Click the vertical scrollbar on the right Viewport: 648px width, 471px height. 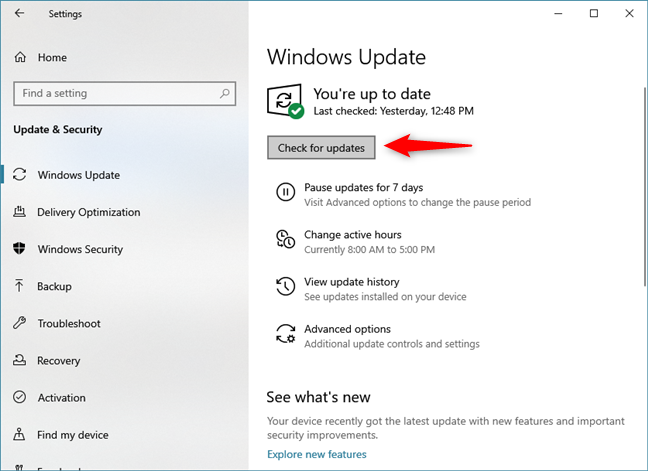pos(645,186)
